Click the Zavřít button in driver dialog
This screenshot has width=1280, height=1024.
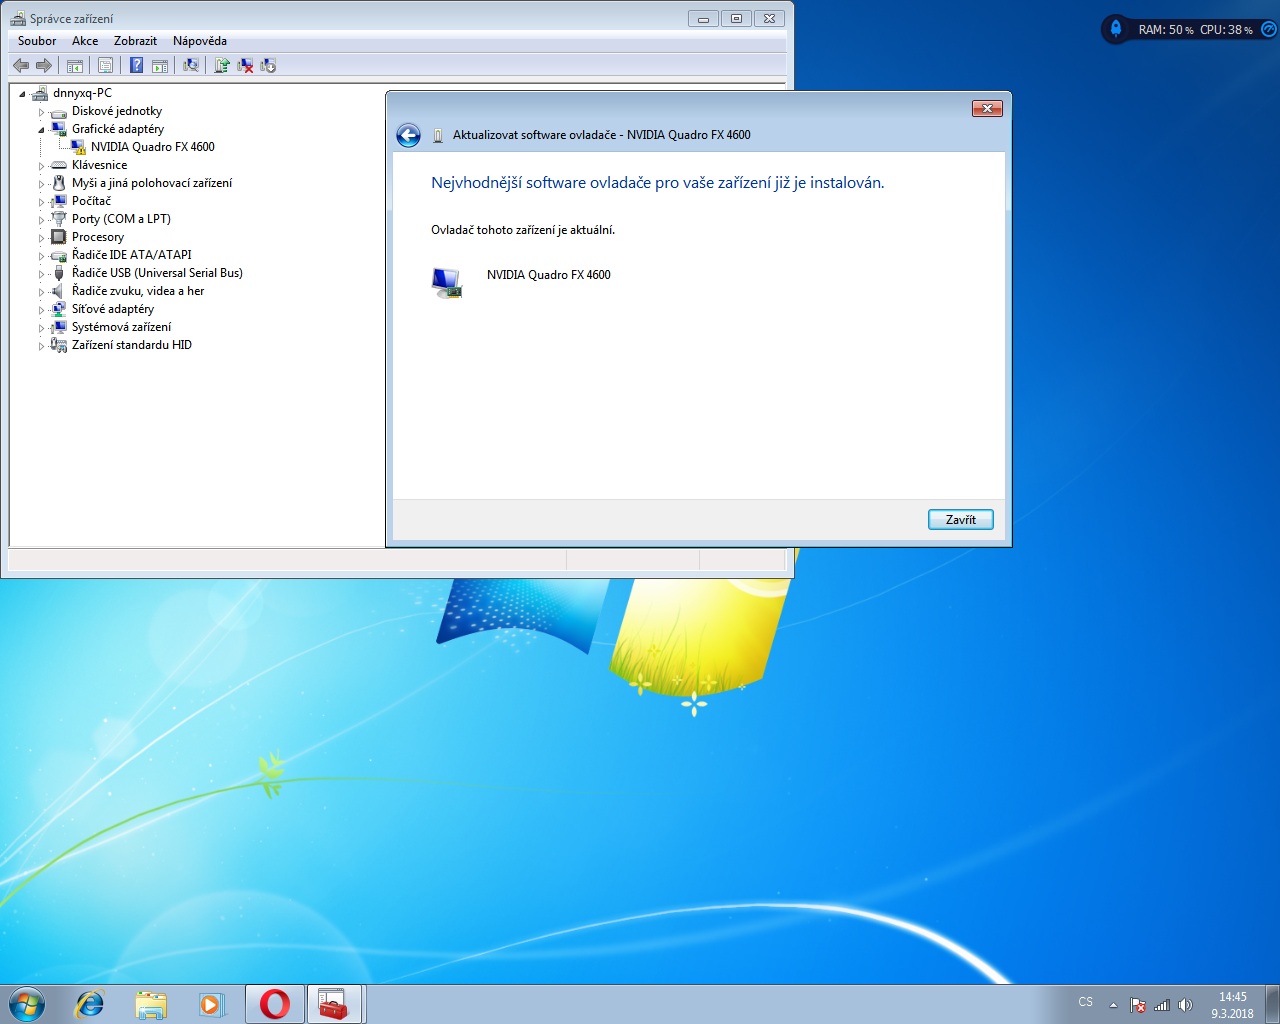(961, 520)
